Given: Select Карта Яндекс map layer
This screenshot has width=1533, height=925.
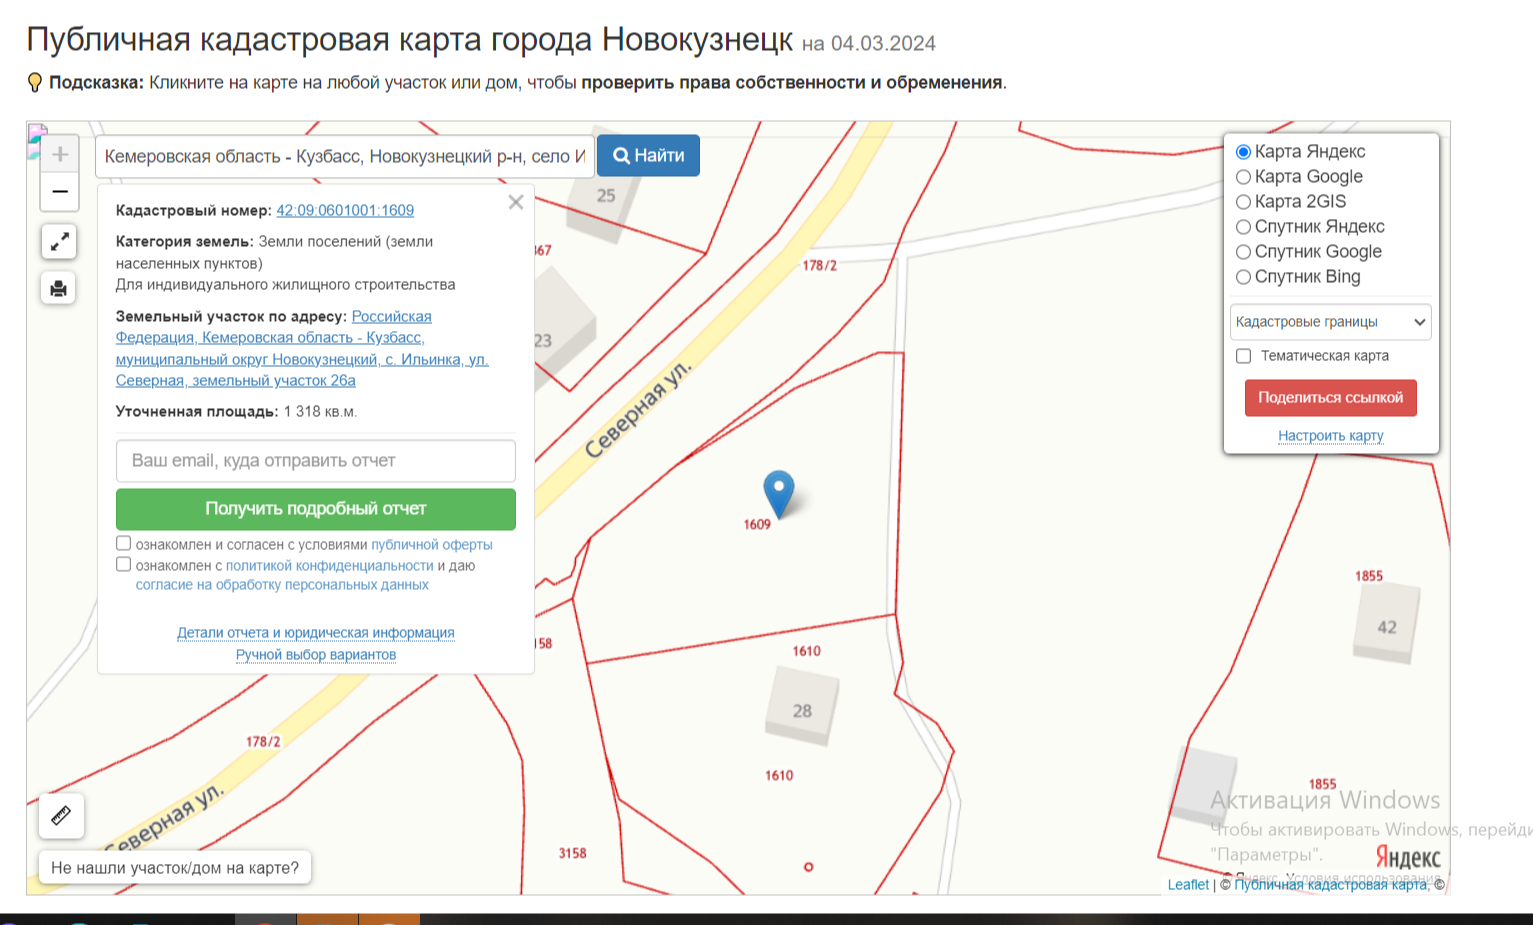Looking at the screenshot, I should [1243, 152].
